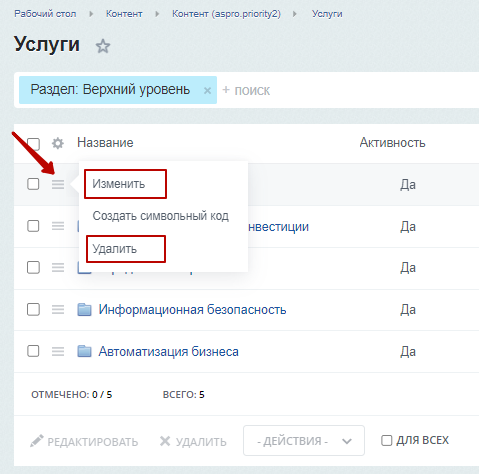Open column settings gear icon
Viewport: 479px width, 474px height.
coord(58,143)
